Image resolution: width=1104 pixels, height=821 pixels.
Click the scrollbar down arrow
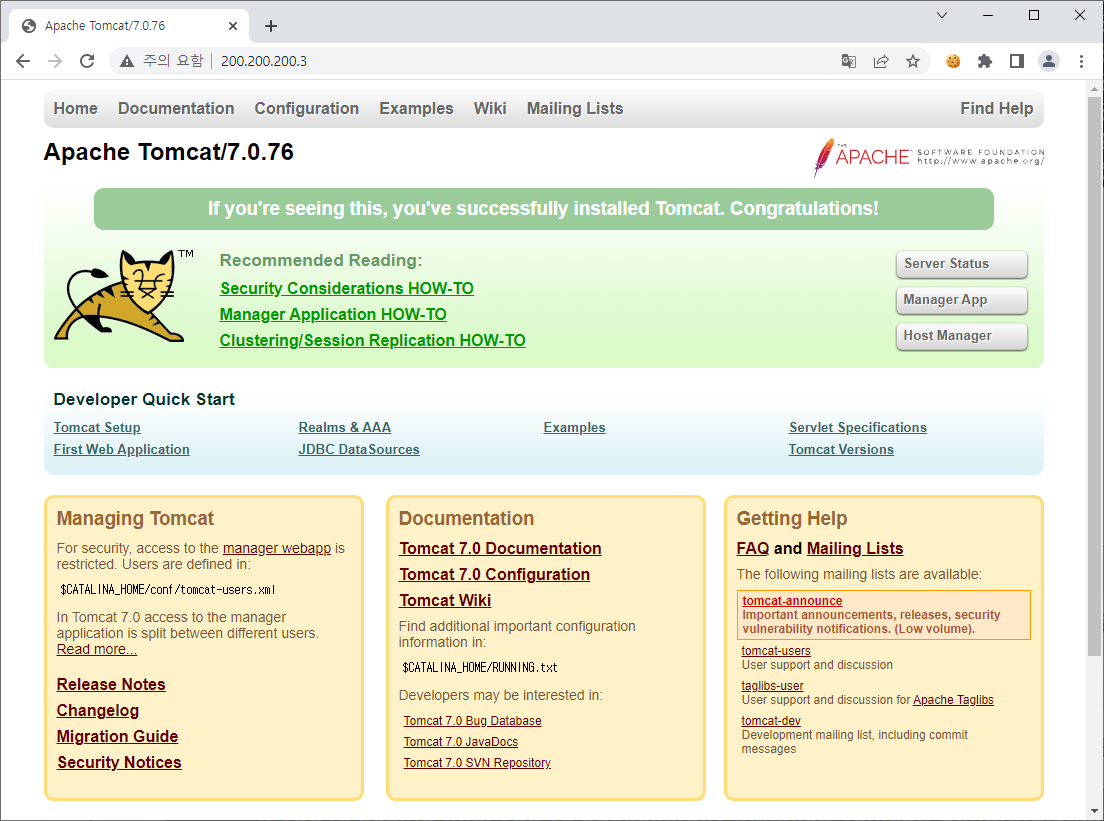[x=1094, y=811]
